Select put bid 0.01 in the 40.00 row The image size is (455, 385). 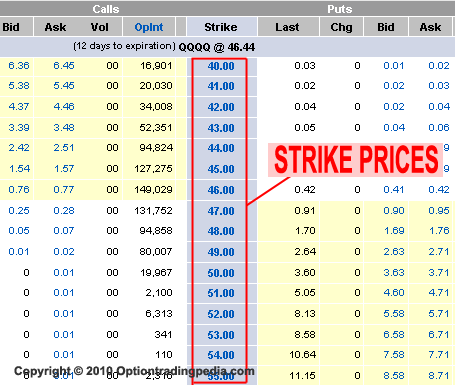(394, 66)
